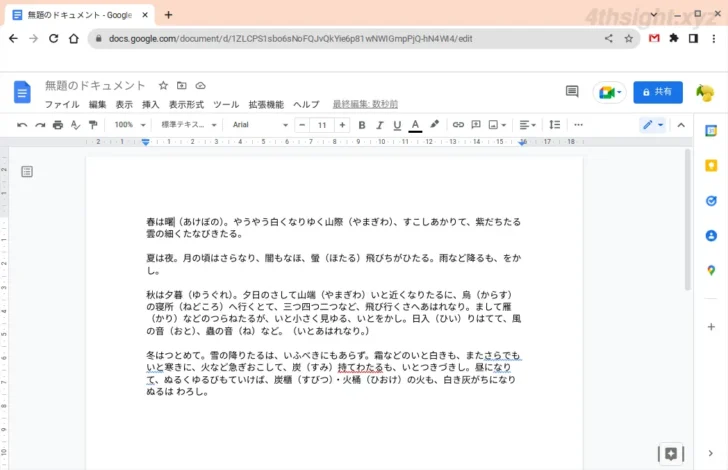
Task: Click the undo arrow in toolbar
Action: tap(22, 125)
